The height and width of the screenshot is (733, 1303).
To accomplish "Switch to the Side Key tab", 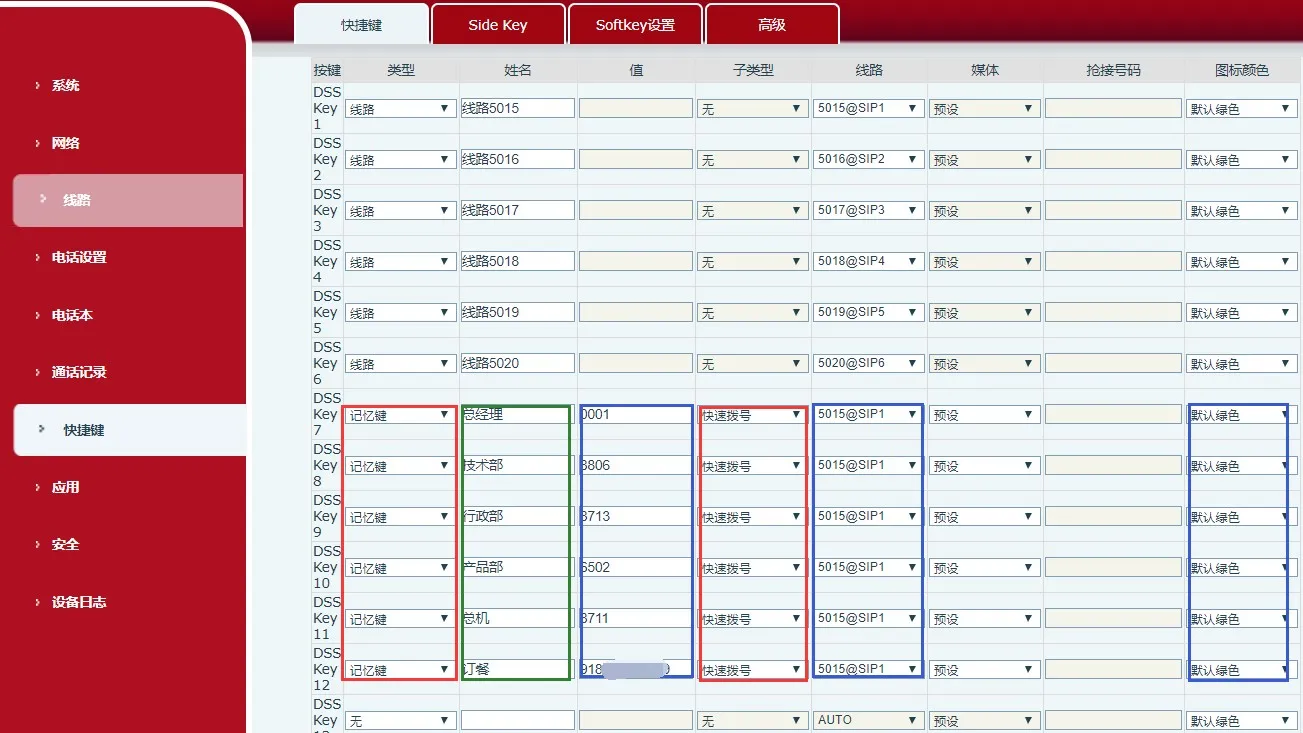I will (498, 24).
